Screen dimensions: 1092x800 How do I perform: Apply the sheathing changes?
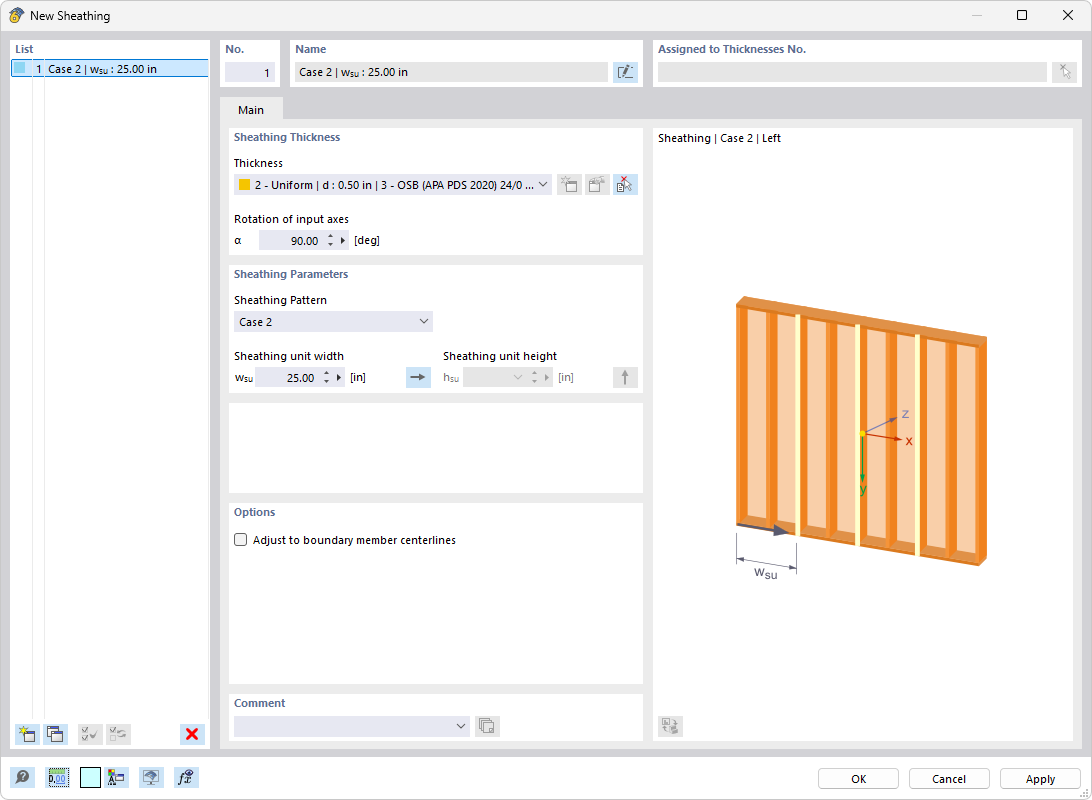(1039, 778)
